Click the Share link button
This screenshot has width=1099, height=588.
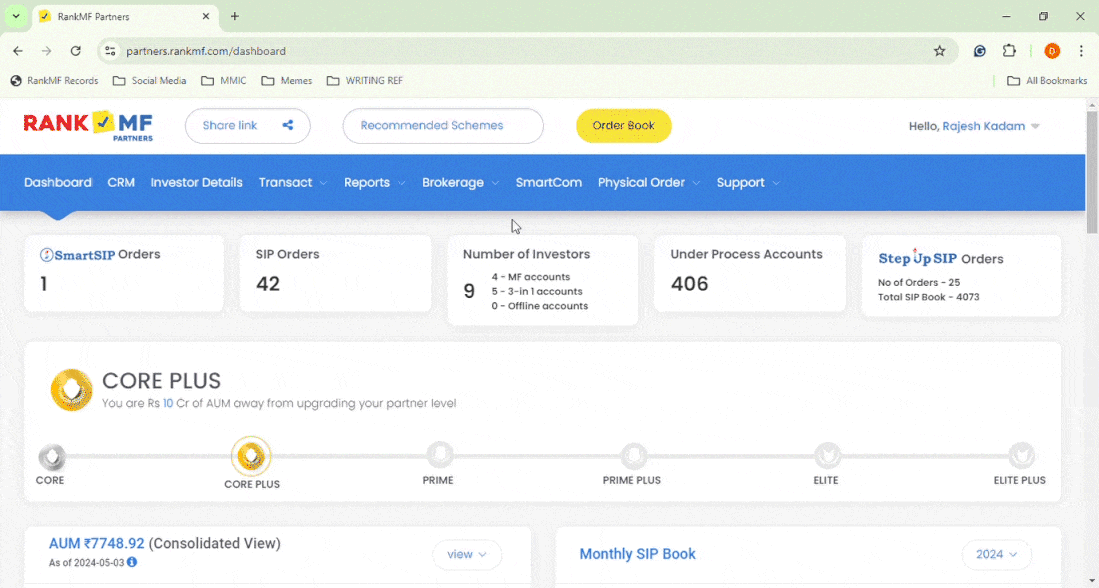[x=247, y=125]
